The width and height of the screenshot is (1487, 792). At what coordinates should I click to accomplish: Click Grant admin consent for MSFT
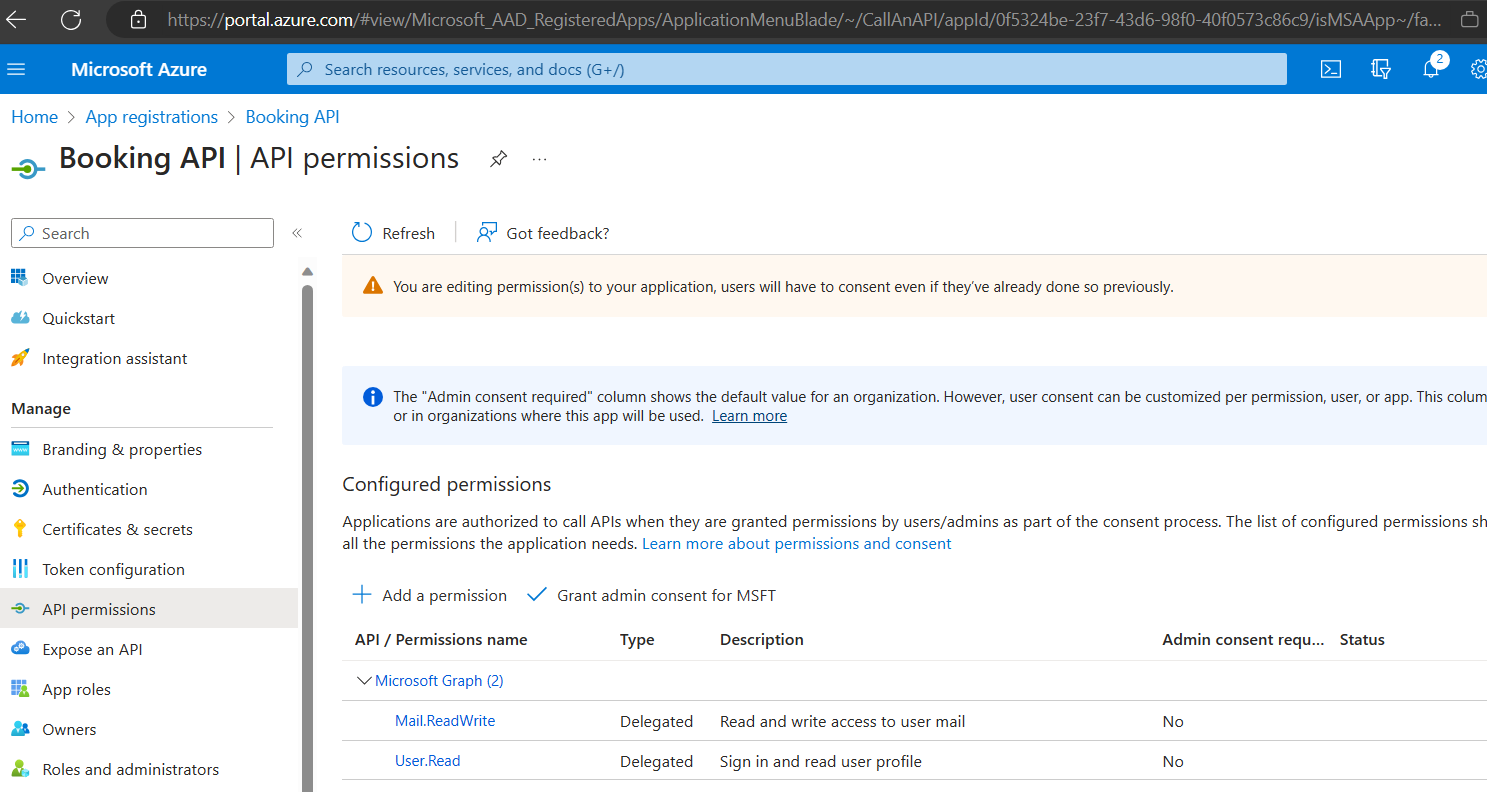(652, 595)
